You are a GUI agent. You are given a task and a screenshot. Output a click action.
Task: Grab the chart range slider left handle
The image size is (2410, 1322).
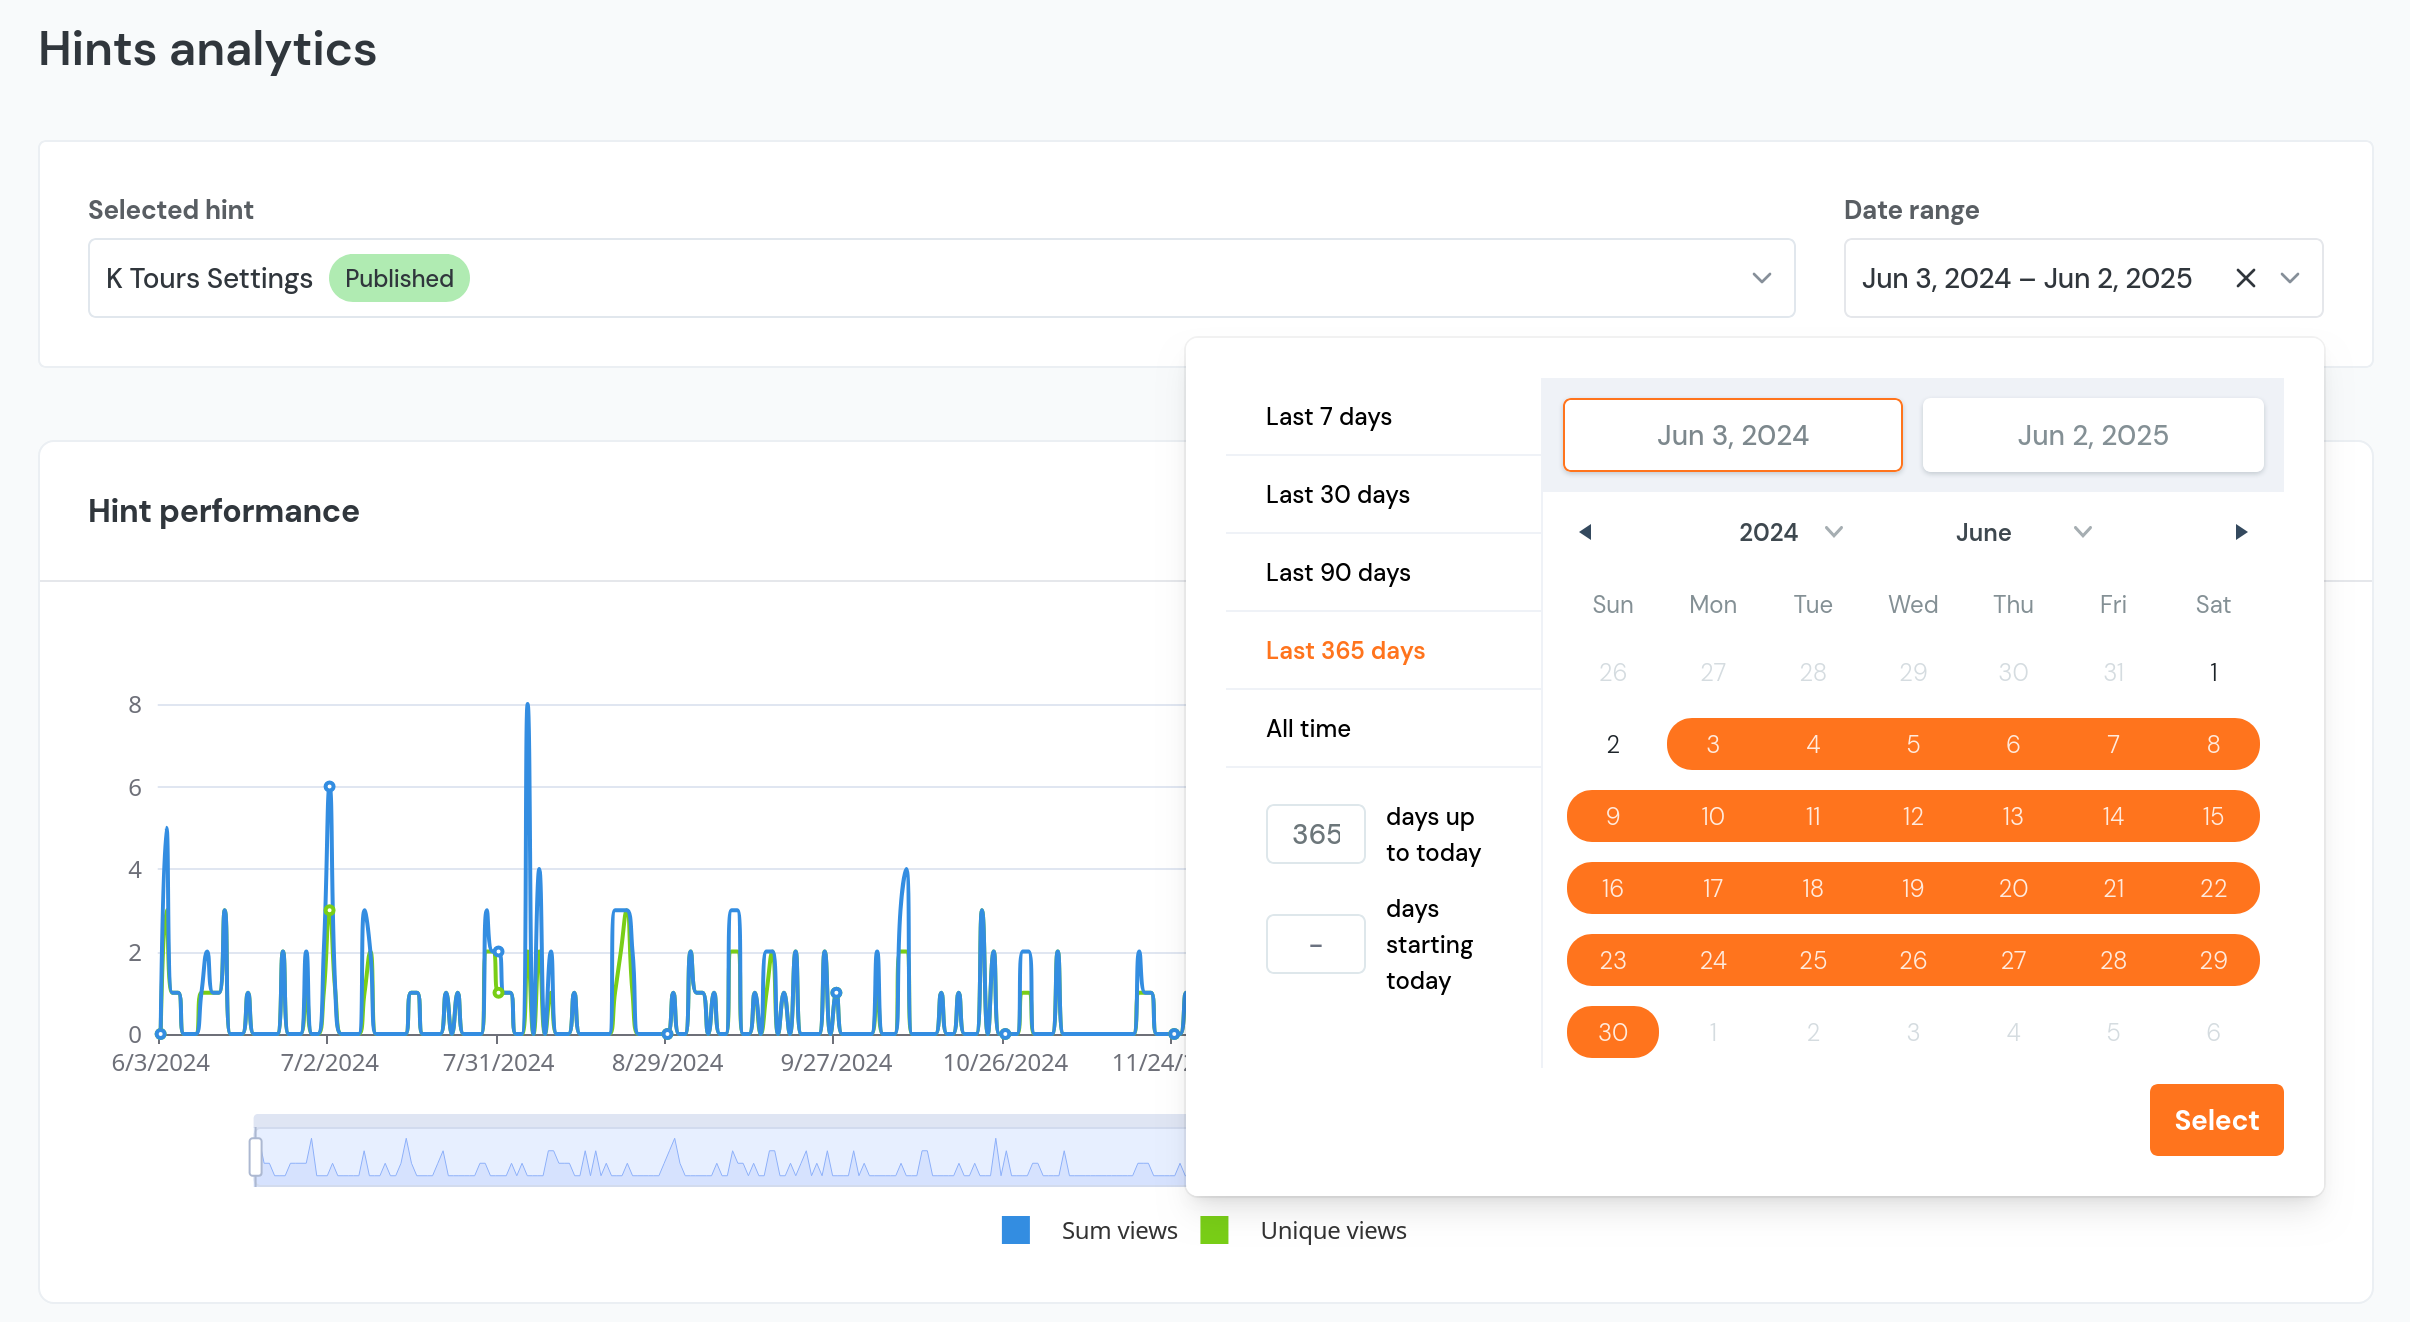256,1156
